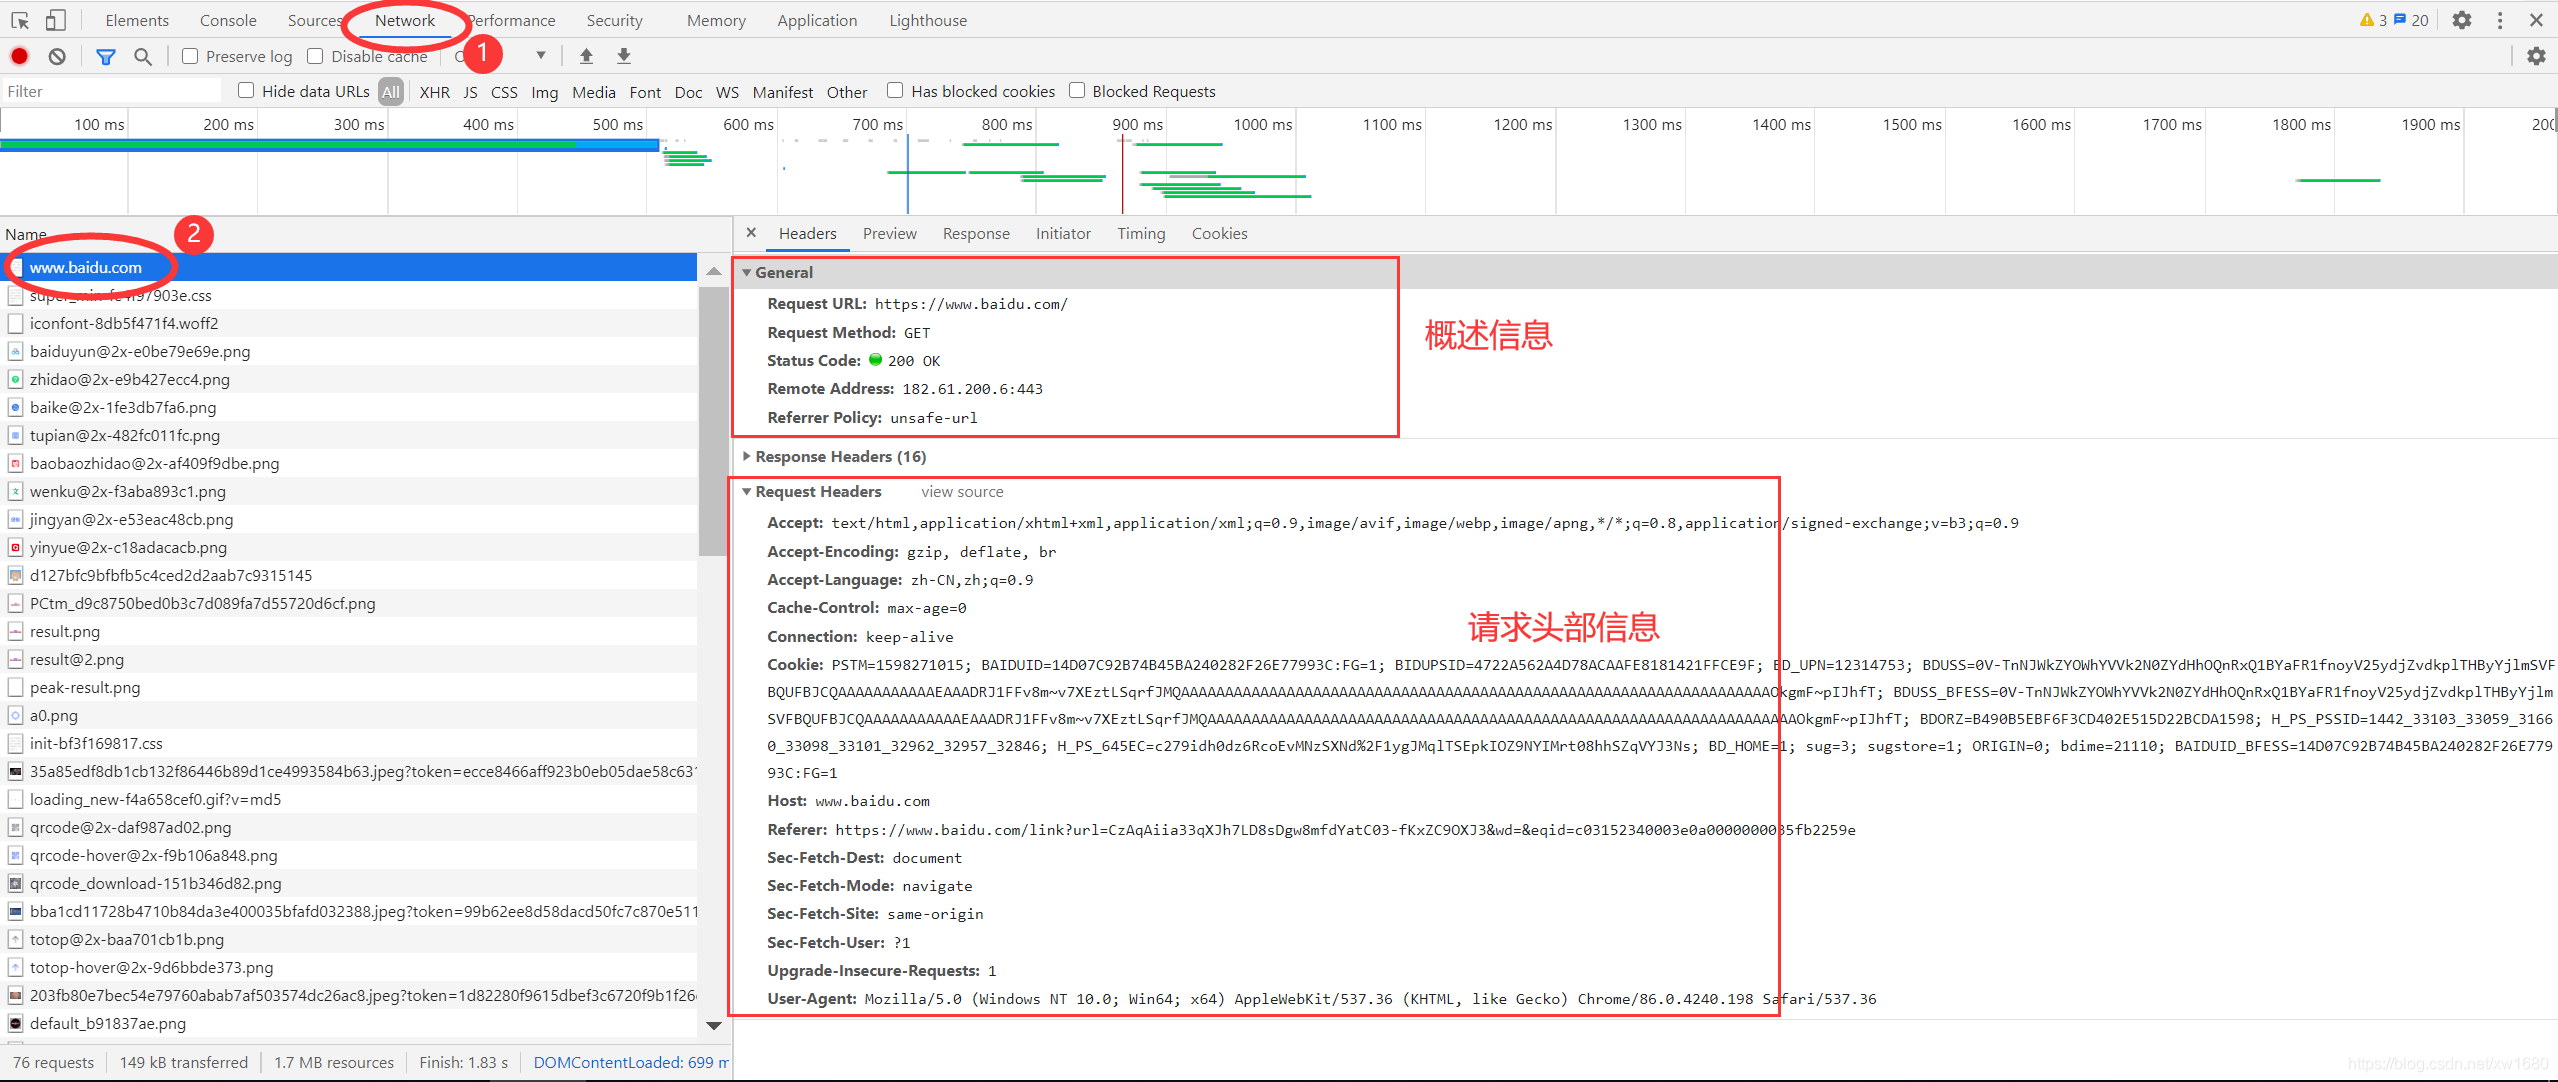Image resolution: width=2558 pixels, height=1082 pixels.
Task: Check Has blocked cookies
Action: click(895, 90)
